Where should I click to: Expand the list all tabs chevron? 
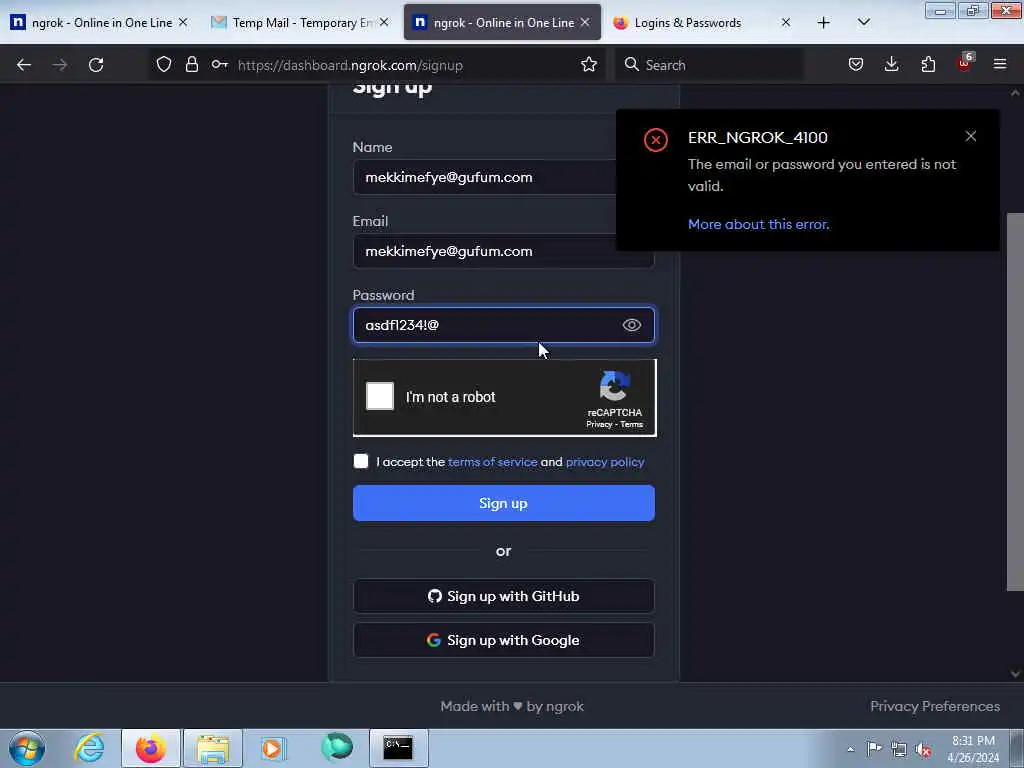(863, 22)
